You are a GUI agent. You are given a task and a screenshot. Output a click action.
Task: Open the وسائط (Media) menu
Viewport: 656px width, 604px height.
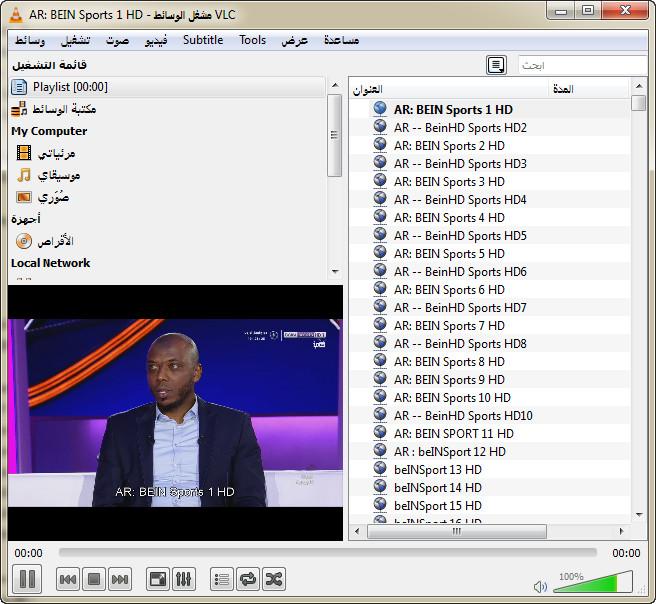click(30, 40)
